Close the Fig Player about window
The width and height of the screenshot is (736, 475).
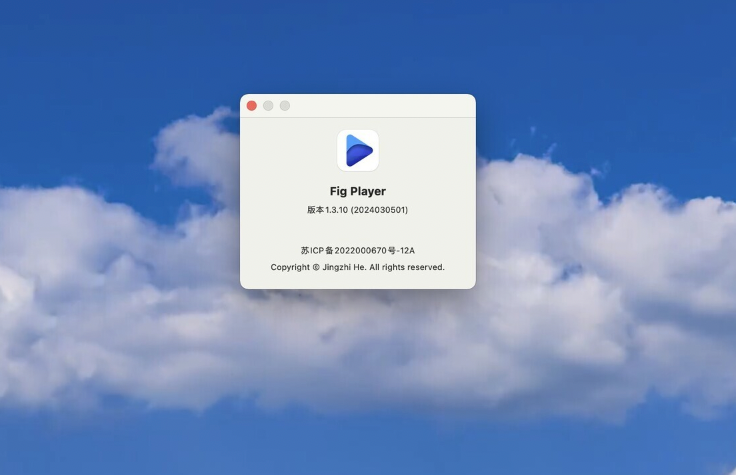(252, 106)
